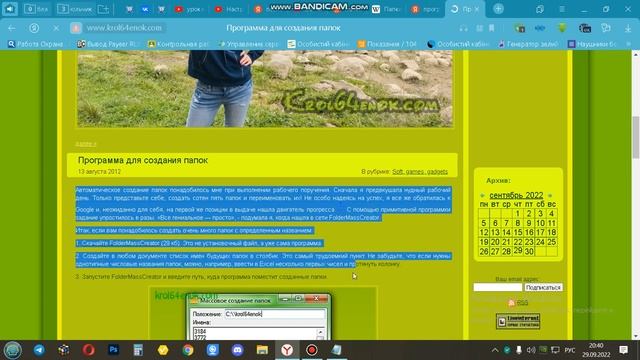Open the green shield extension icon

click(562, 28)
